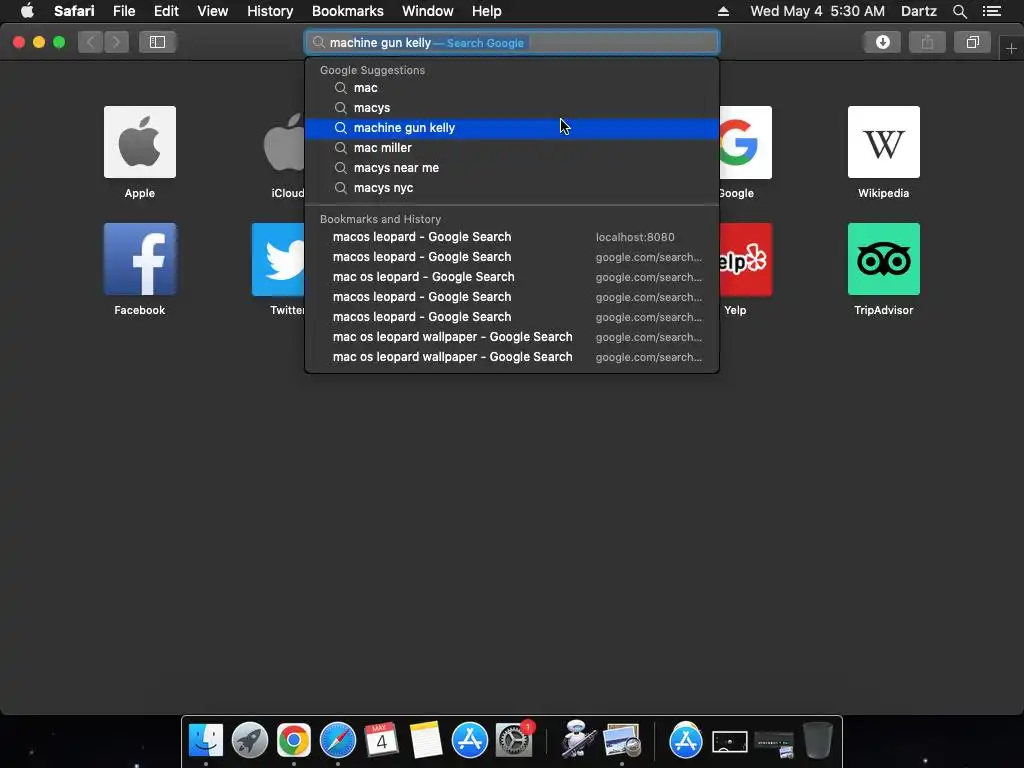Image resolution: width=1024 pixels, height=768 pixels.
Task: Select the 'macys nyc' suggestion
Action: click(x=512, y=188)
